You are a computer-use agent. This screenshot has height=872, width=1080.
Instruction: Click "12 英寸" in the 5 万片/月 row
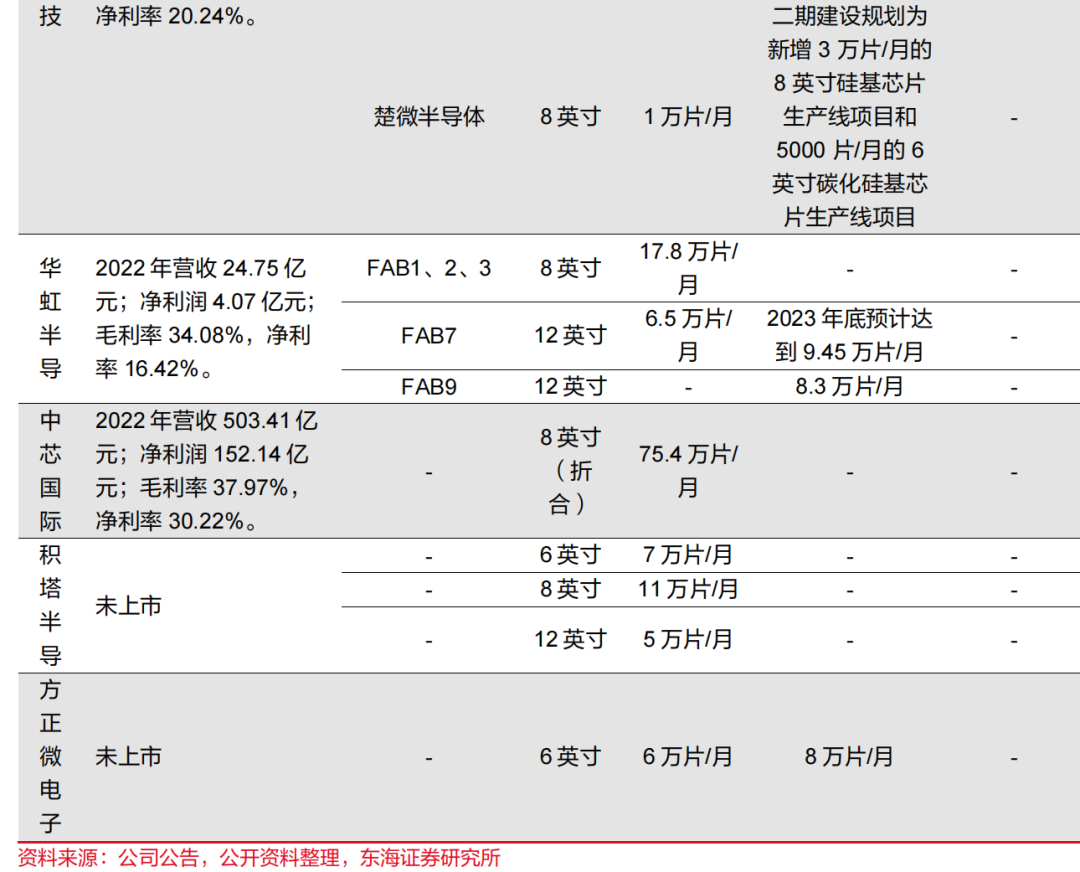click(x=570, y=640)
